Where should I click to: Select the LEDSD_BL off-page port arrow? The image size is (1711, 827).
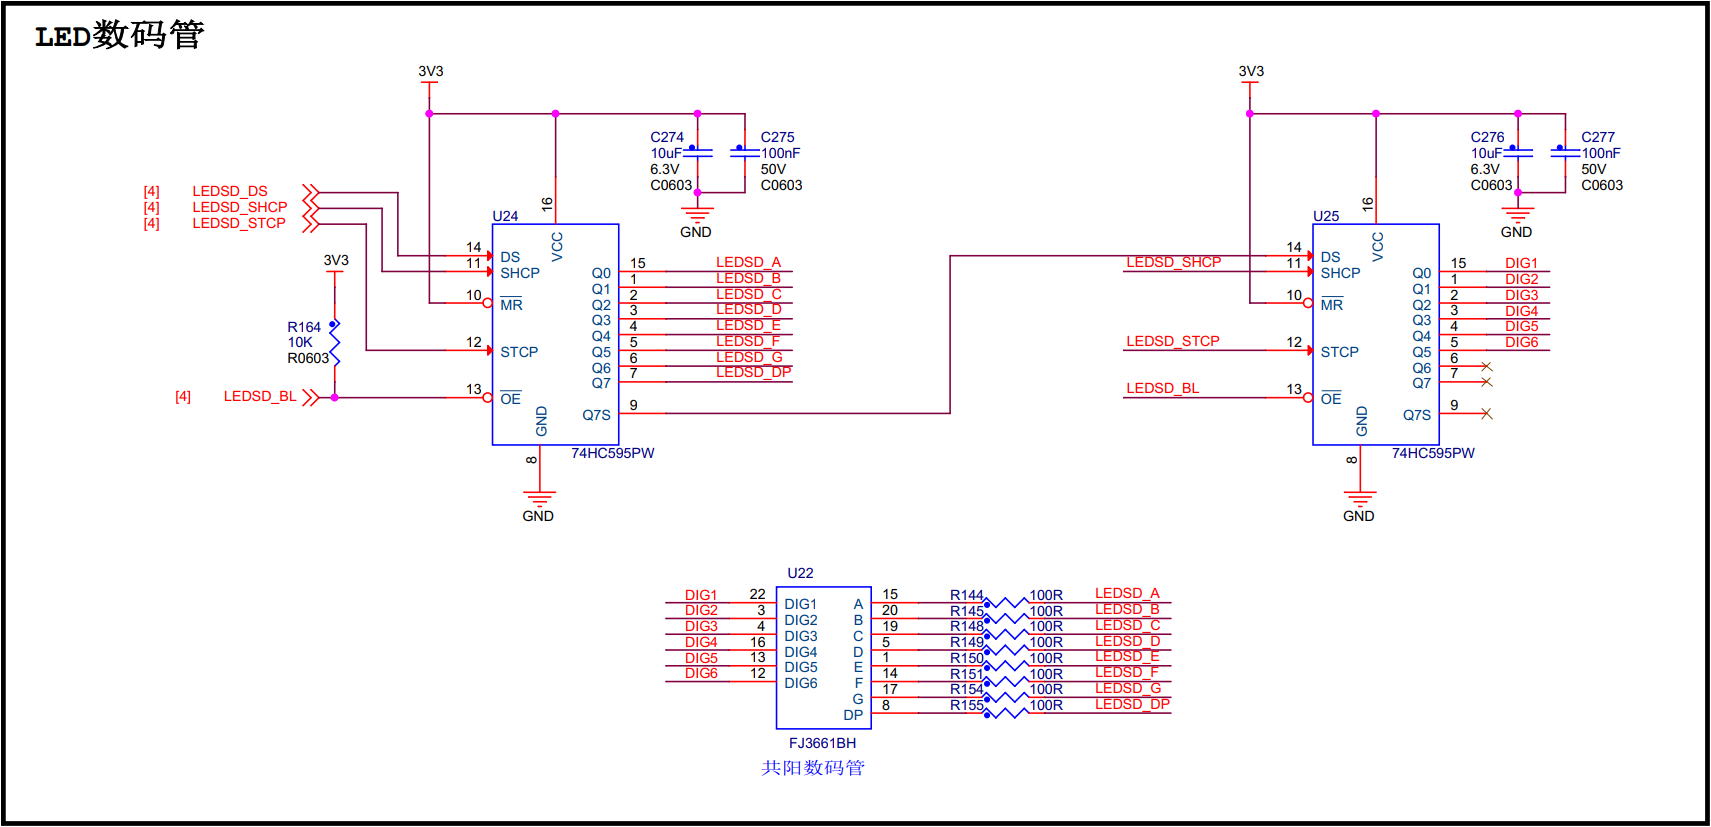[311, 397]
